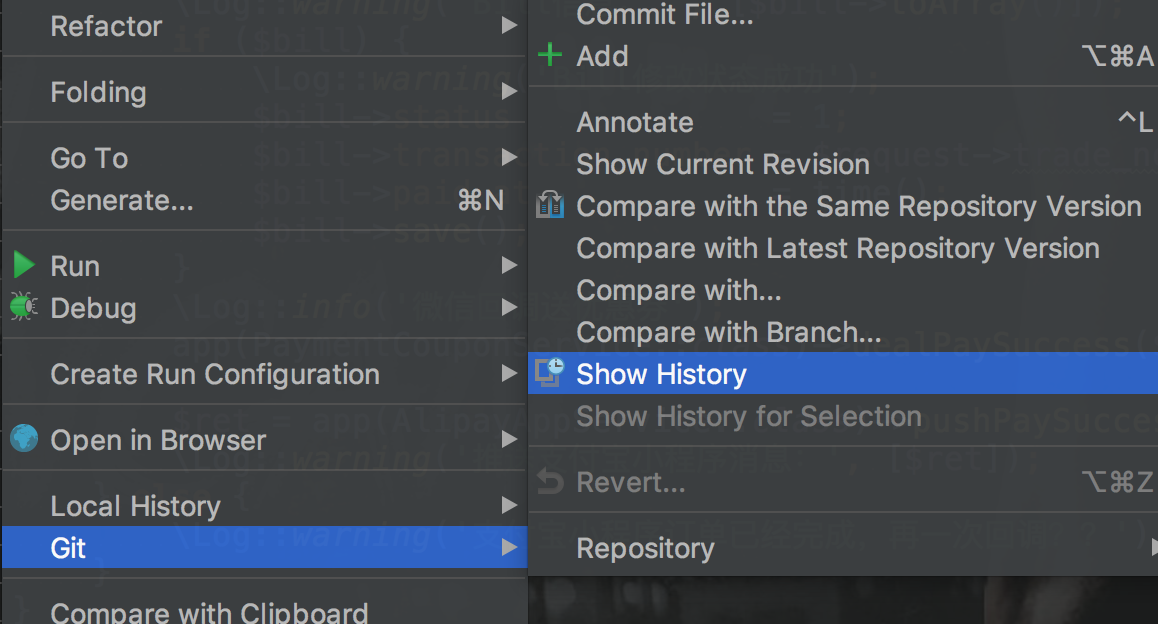
Task: Expand the Go To submenu arrow
Action: [508, 157]
